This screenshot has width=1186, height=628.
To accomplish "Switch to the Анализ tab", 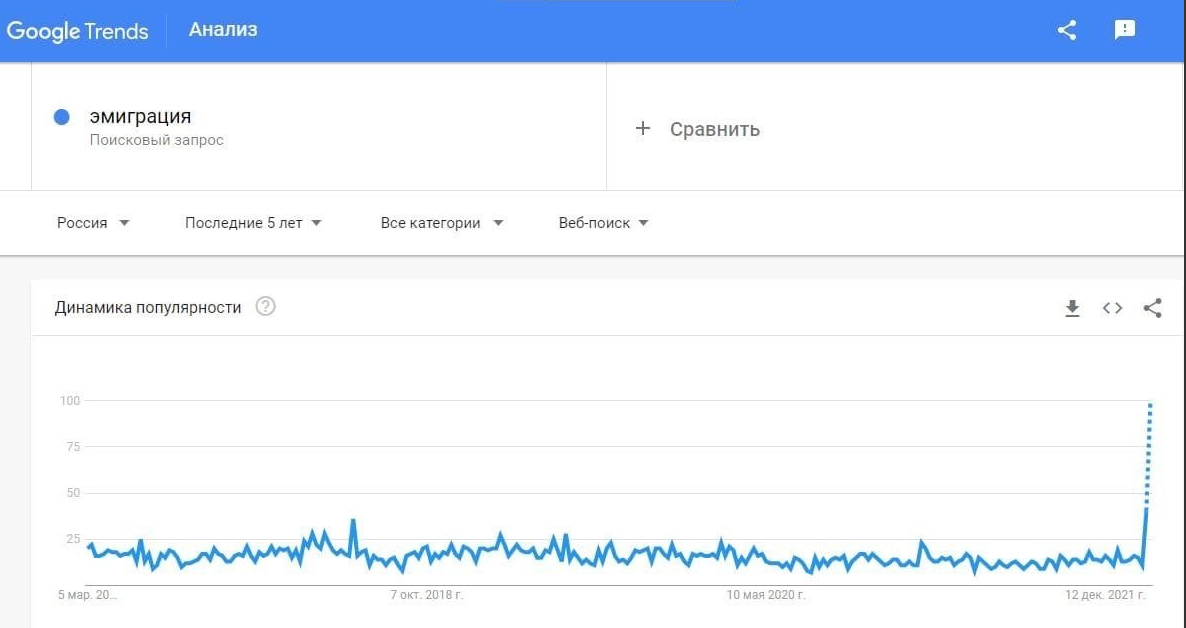I will 223,30.
